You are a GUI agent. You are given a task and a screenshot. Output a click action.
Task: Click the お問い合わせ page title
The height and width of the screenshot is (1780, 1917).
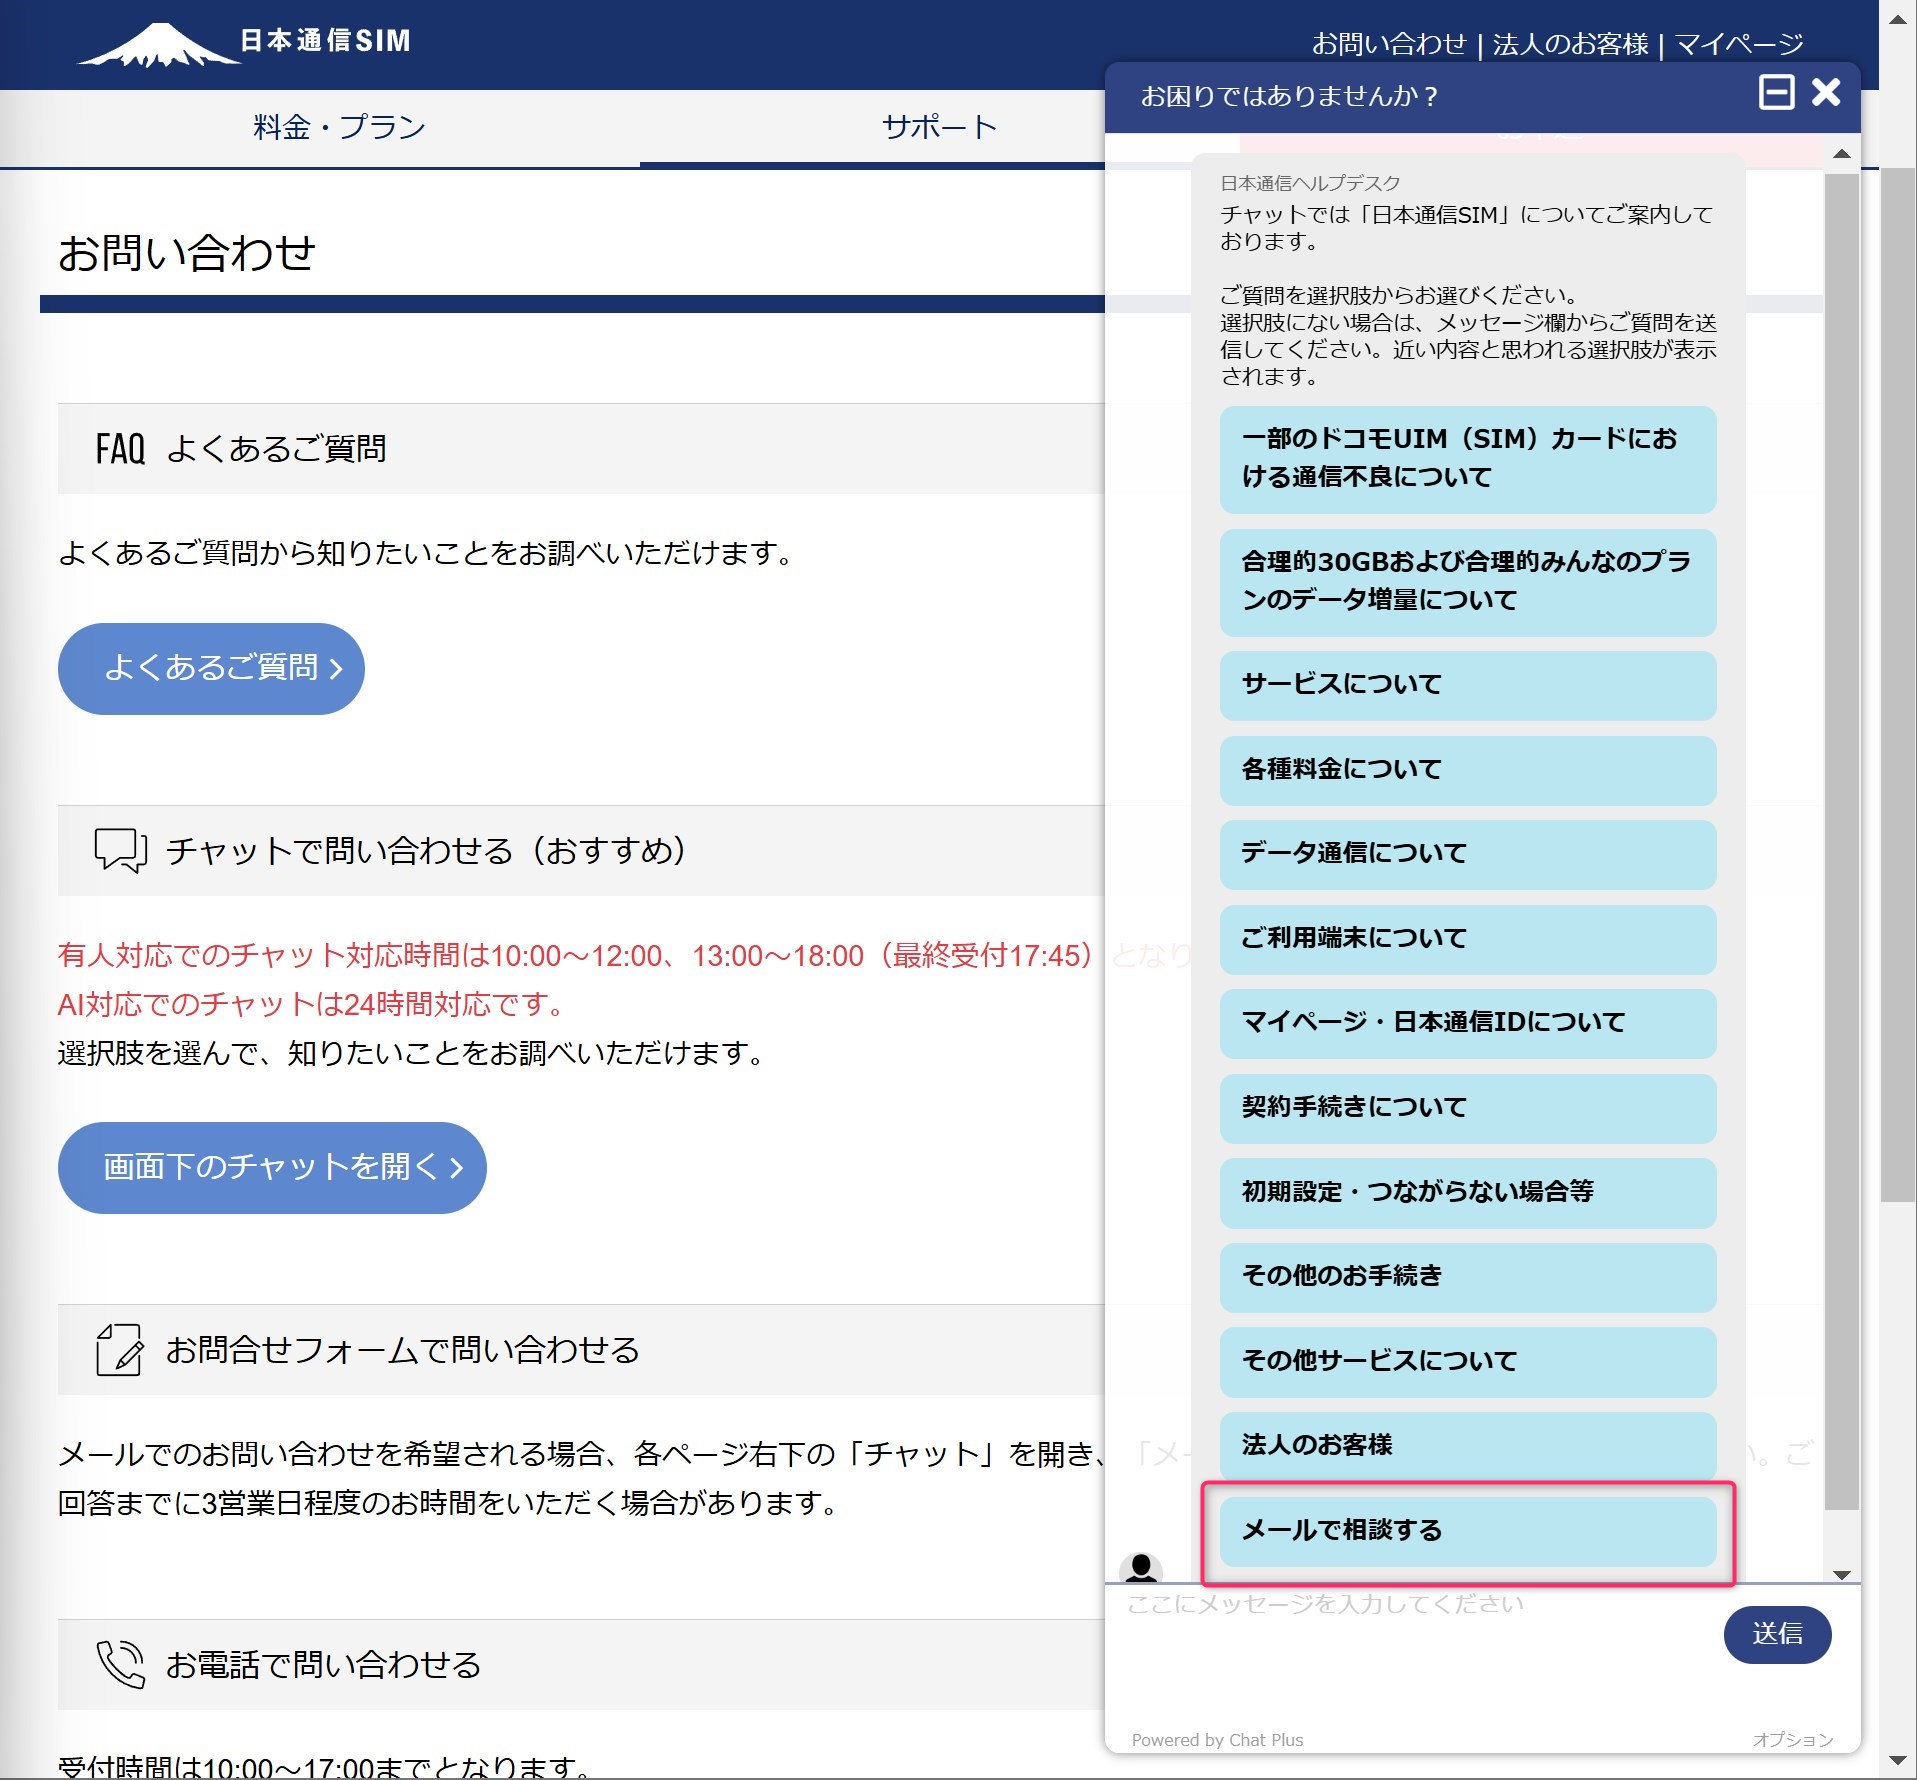(186, 253)
